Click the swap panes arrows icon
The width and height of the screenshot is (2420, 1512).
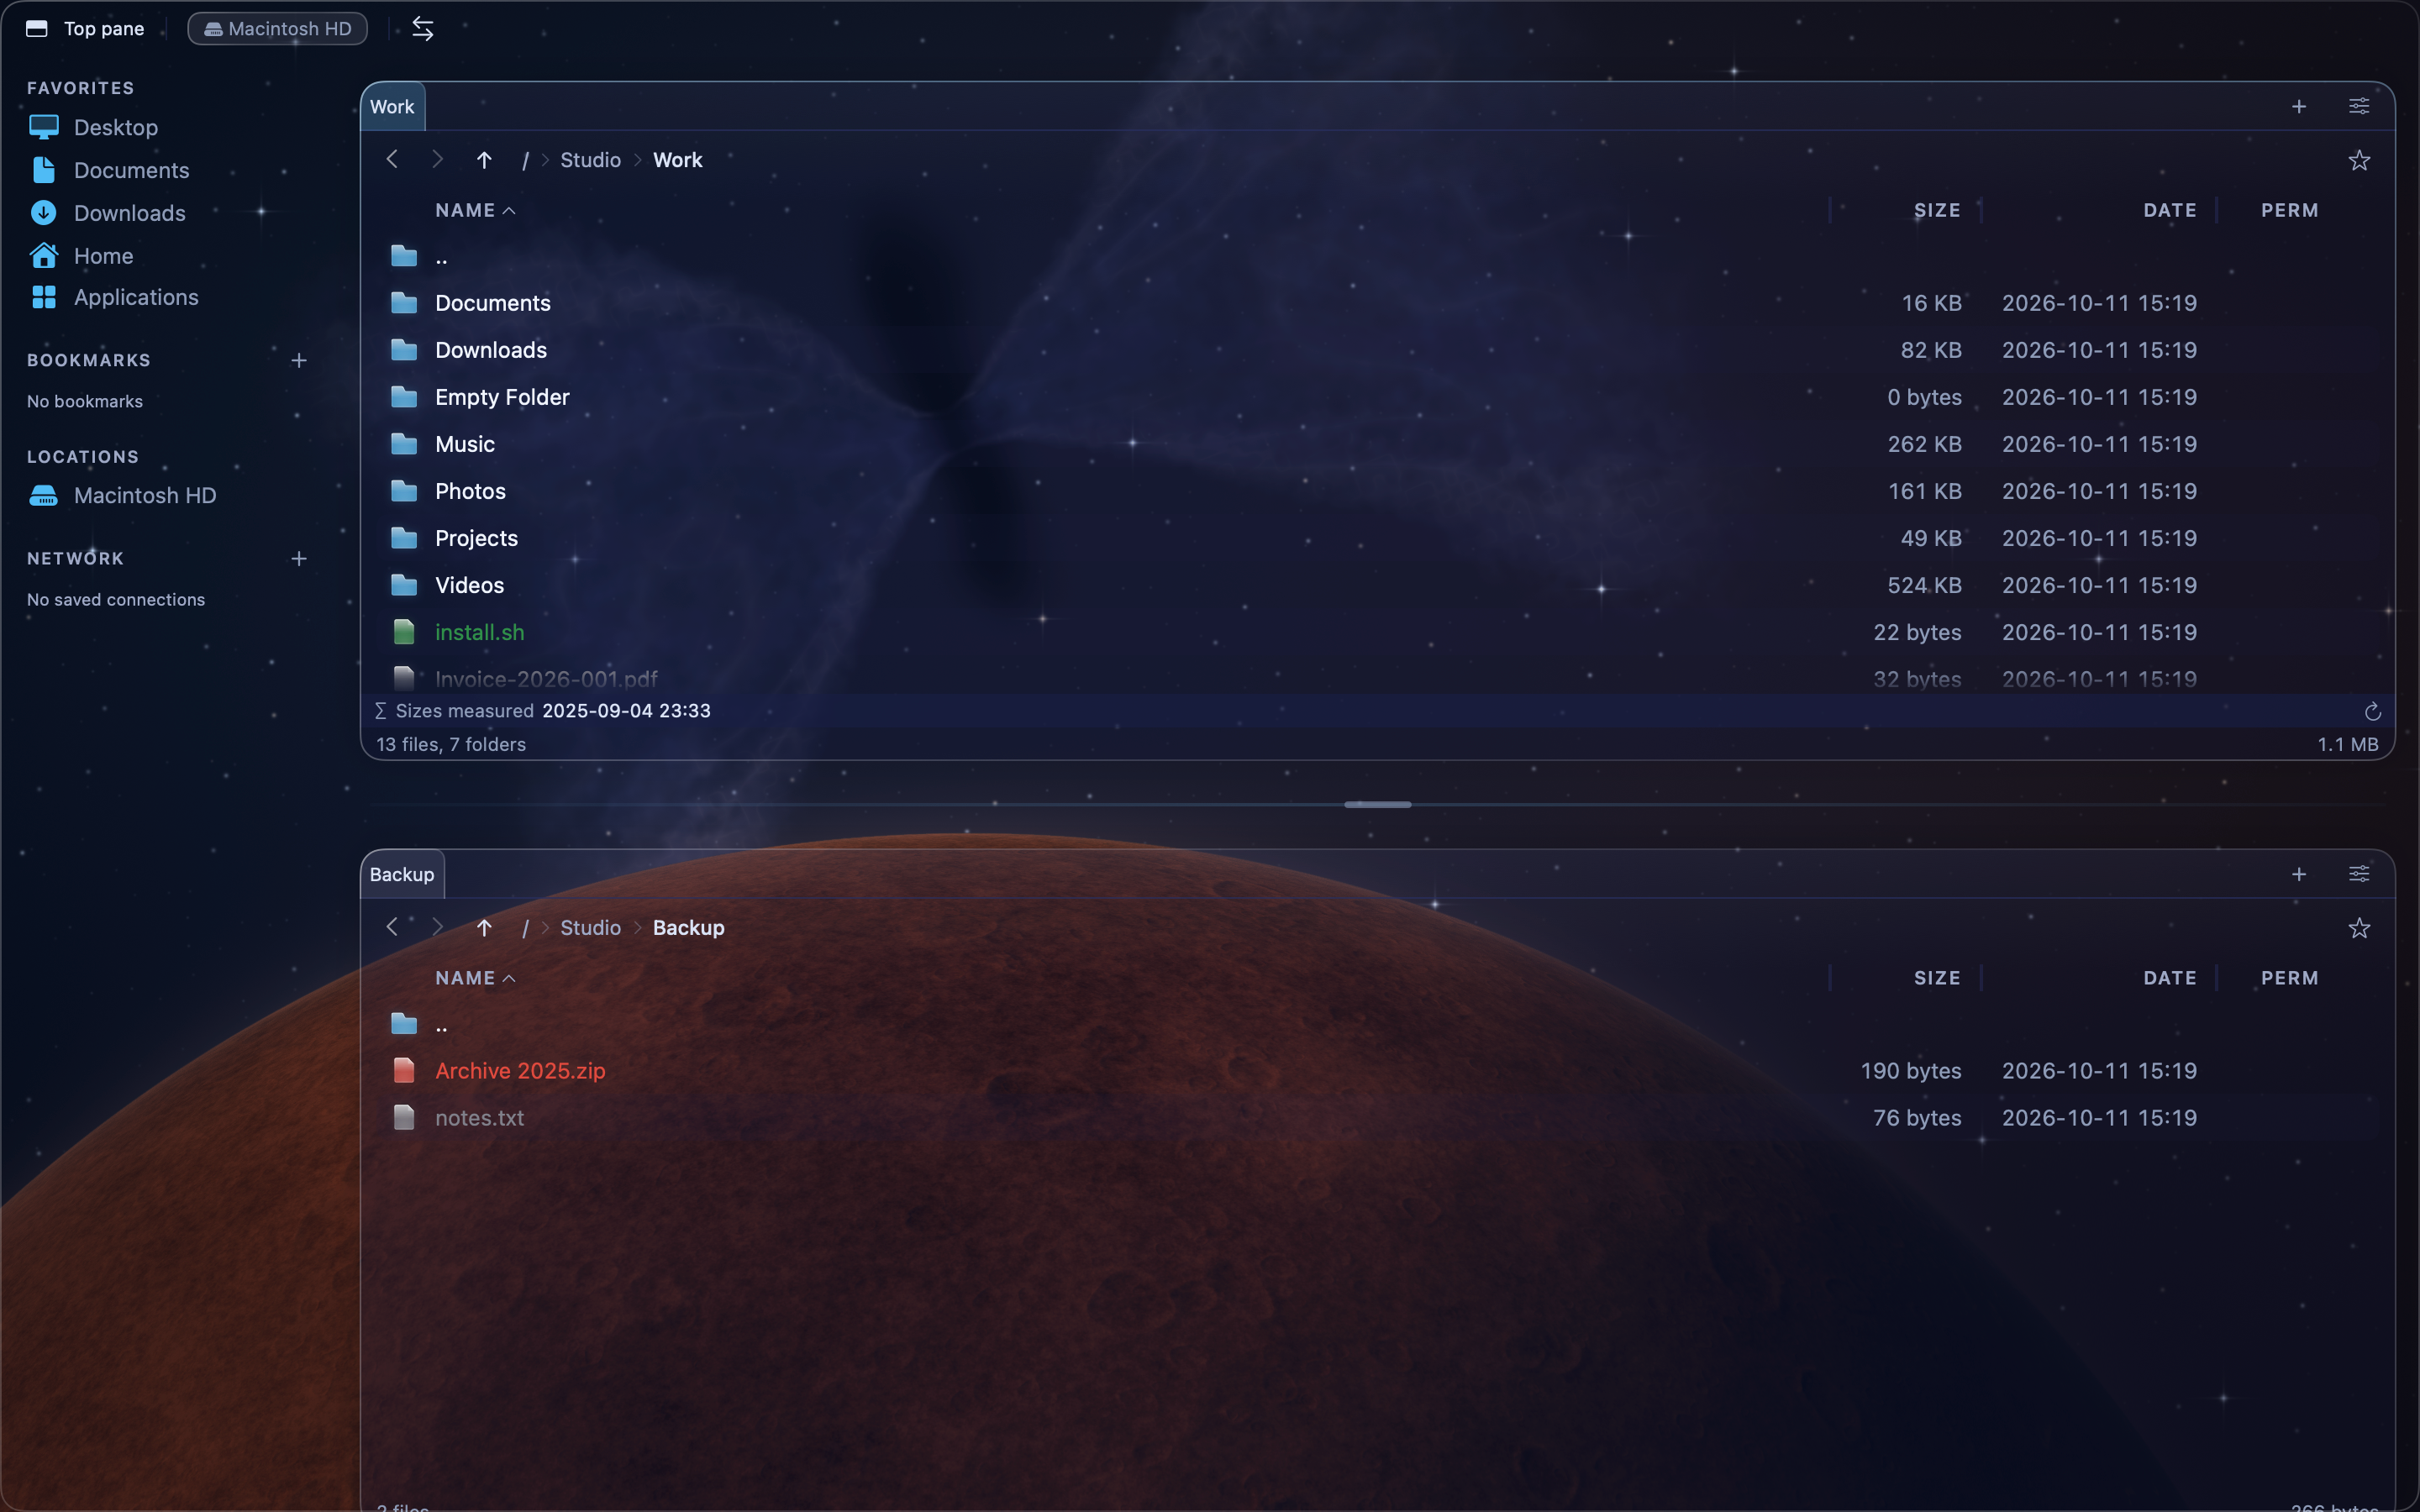[423, 29]
